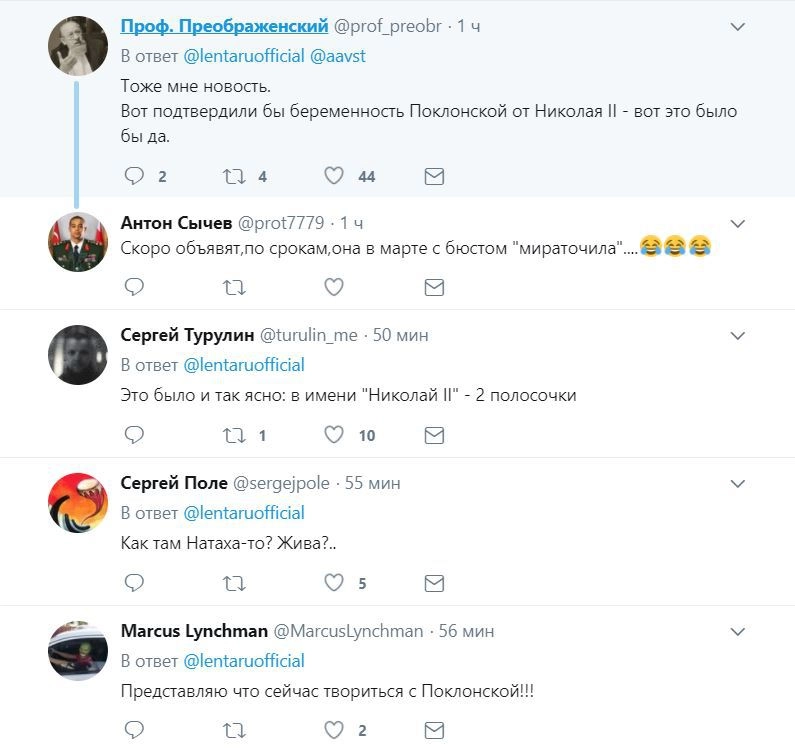The height and width of the screenshot is (751, 795).
Task: Reply to Проф. Преображенский's tweet
Action: [134, 176]
